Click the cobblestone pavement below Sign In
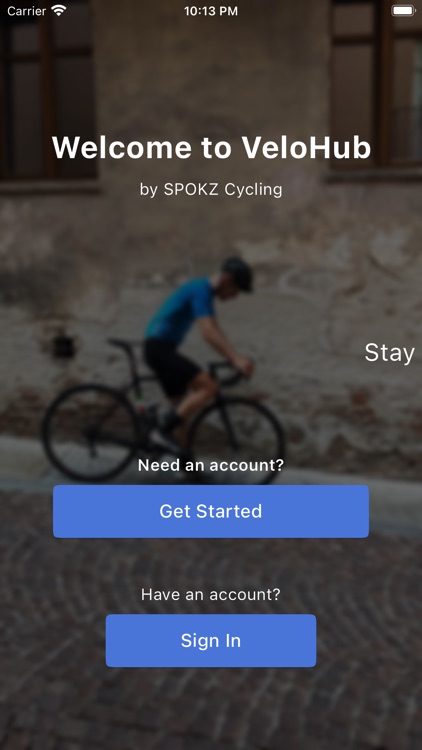The height and width of the screenshot is (750, 422). 211,708
